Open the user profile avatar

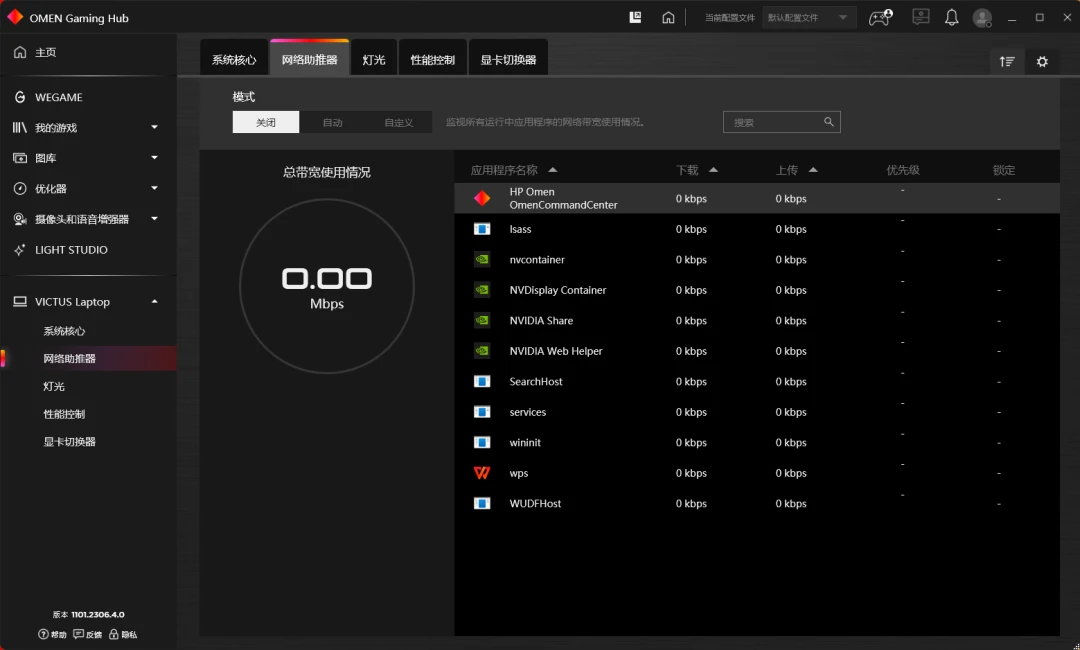(982, 18)
